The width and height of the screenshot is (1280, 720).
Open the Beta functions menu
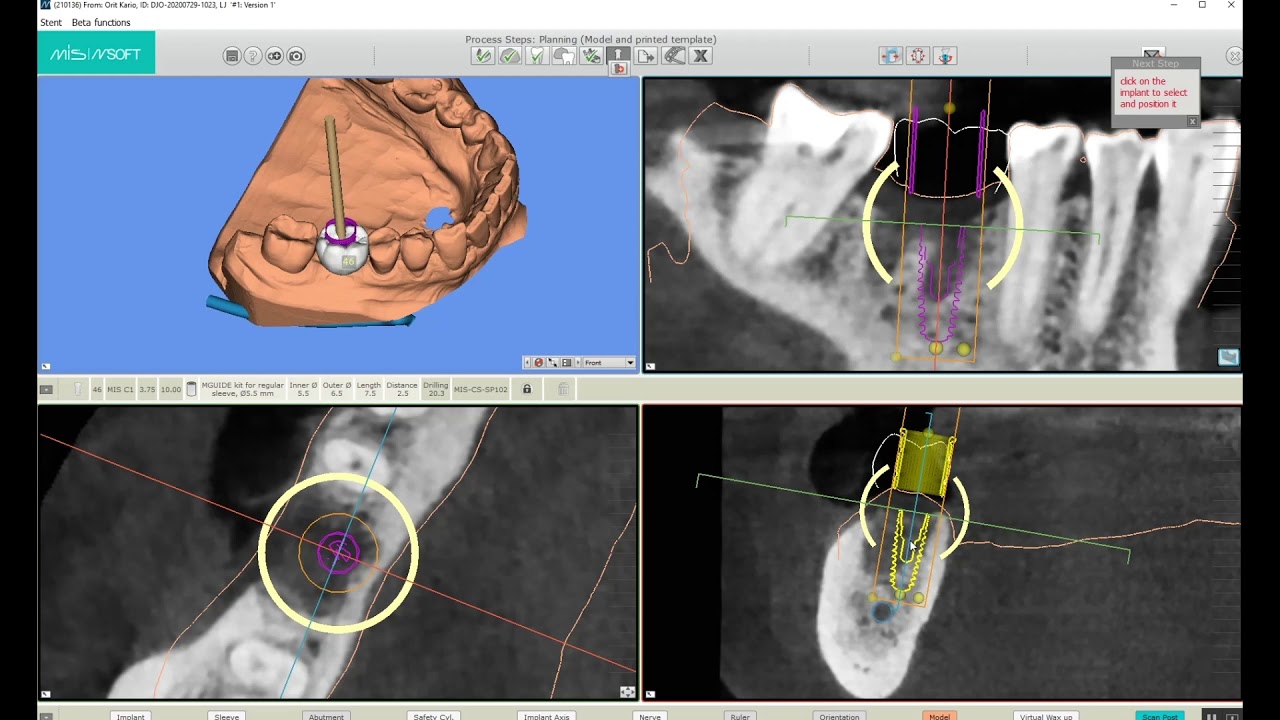pyautogui.click(x=101, y=22)
